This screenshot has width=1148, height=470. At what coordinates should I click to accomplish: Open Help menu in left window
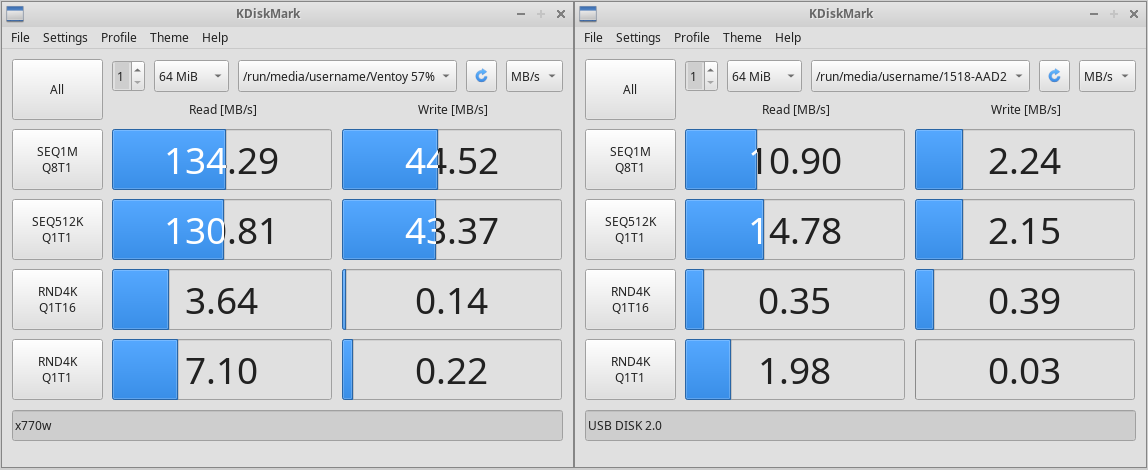click(215, 37)
